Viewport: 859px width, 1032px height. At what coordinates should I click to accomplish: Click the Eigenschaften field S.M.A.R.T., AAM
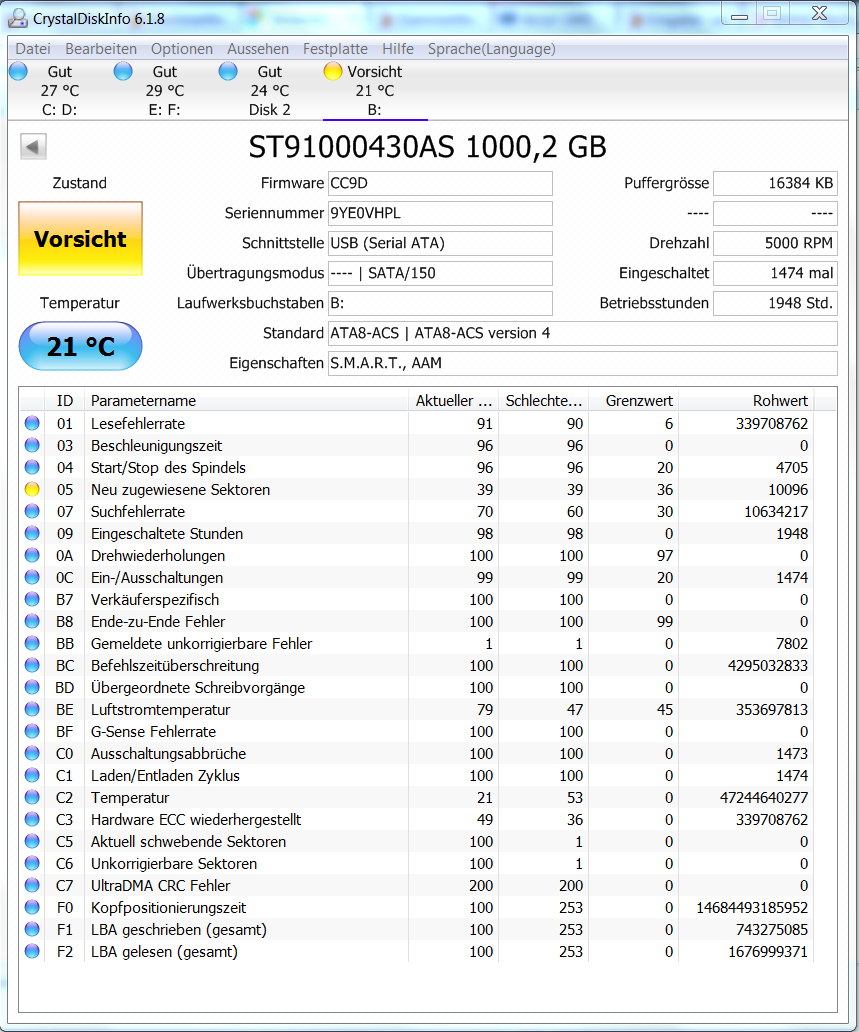pos(583,363)
